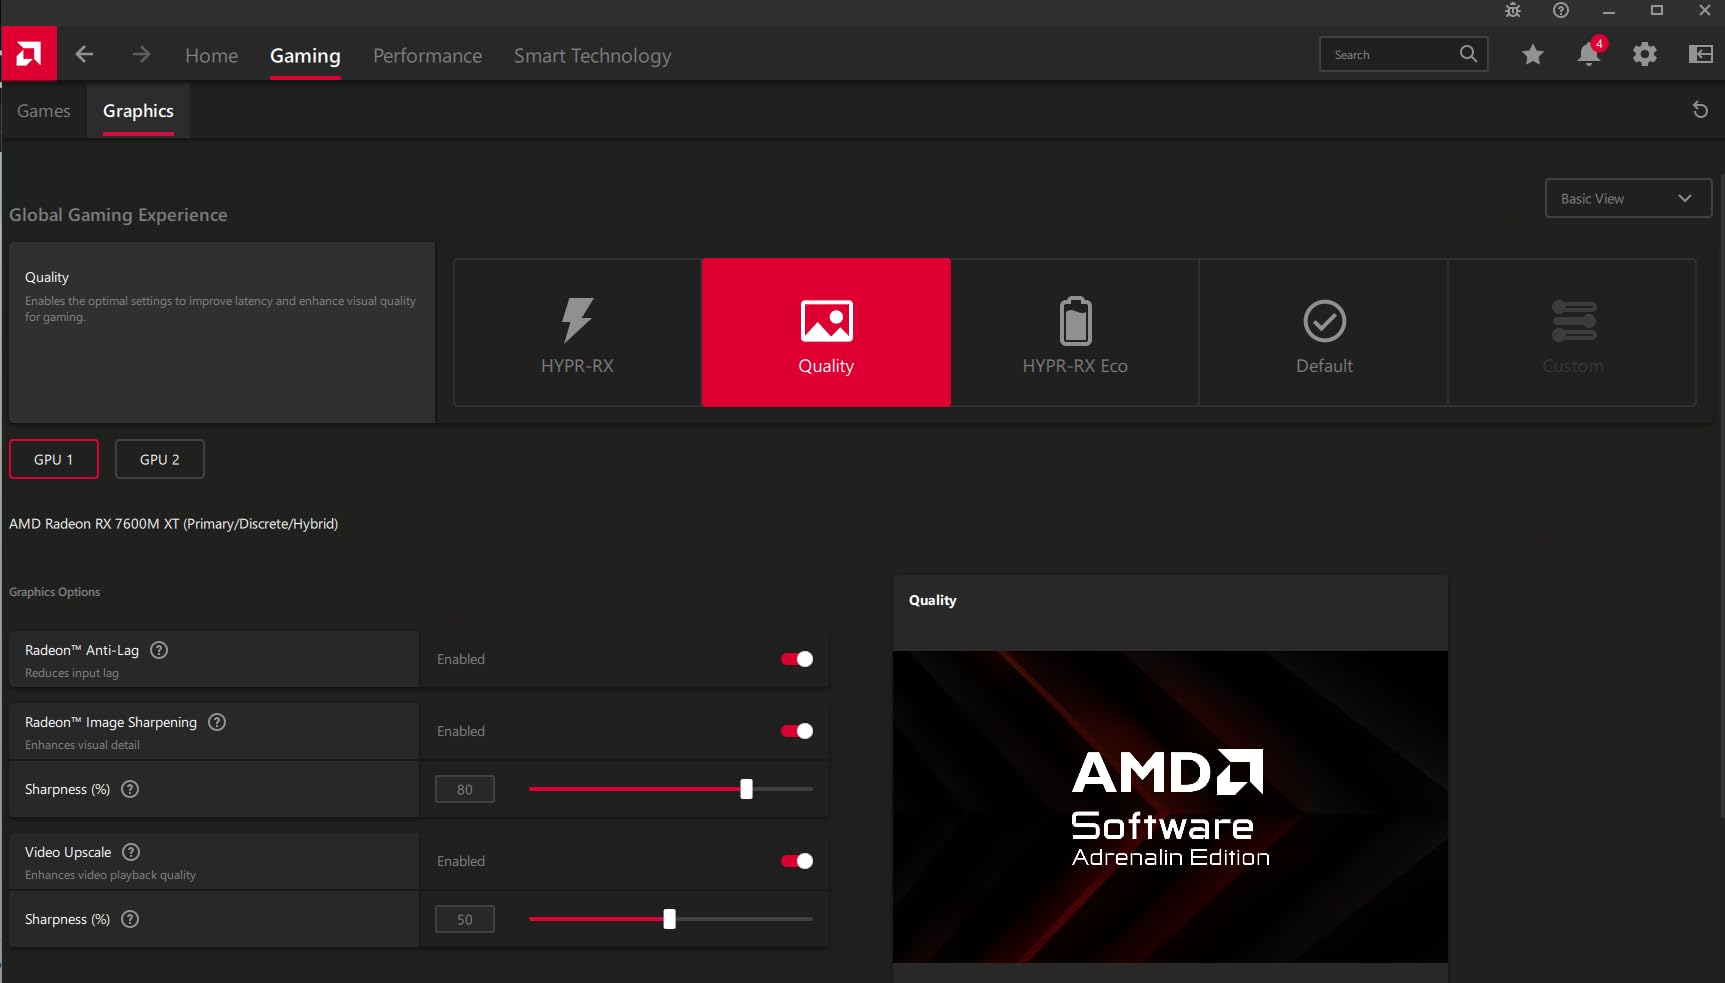Show help for Radeon Anti-Lag
The image size is (1725, 983).
(x=159, y=650)
